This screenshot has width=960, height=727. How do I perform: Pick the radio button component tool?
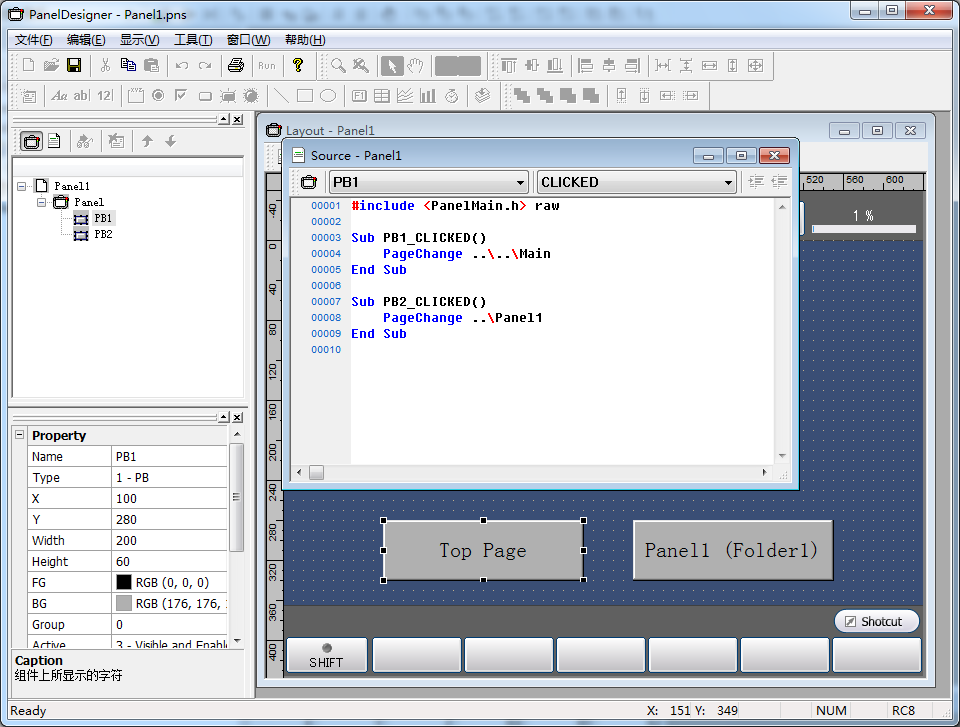coord(157,96)
